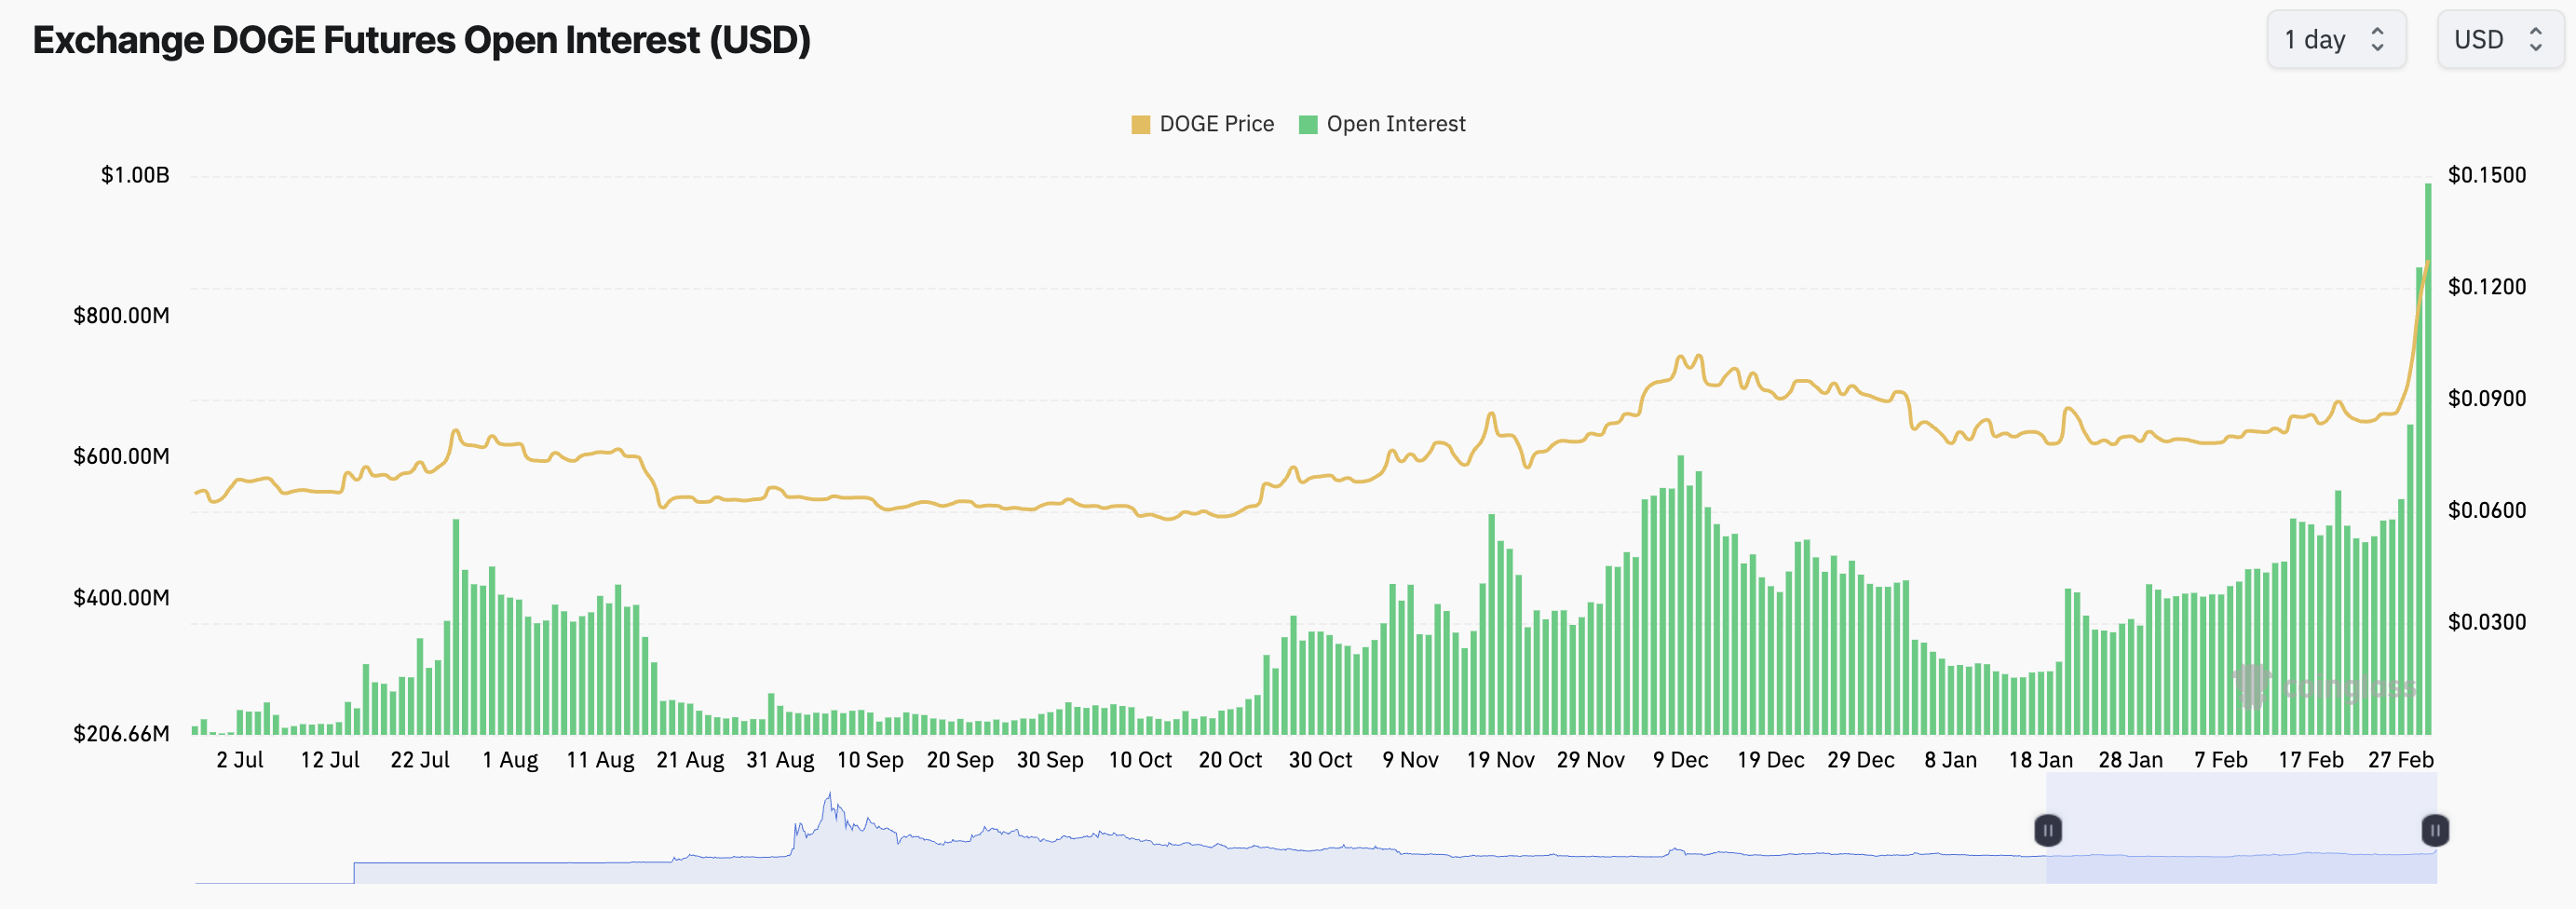The height and width of the screenshot is (909, 2576).
Task: Click the 18 Jan date label
Action: tap(2040, 760)
